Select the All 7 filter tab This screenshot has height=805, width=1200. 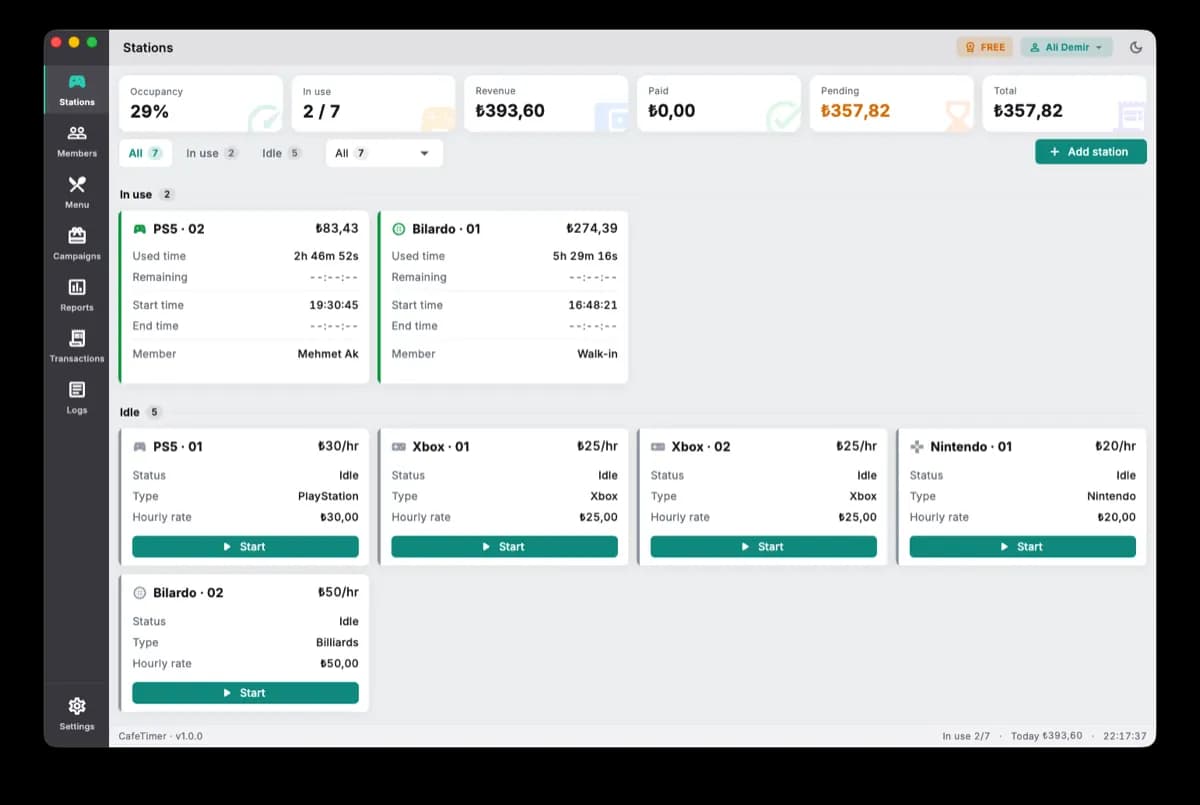click(145, 153)
